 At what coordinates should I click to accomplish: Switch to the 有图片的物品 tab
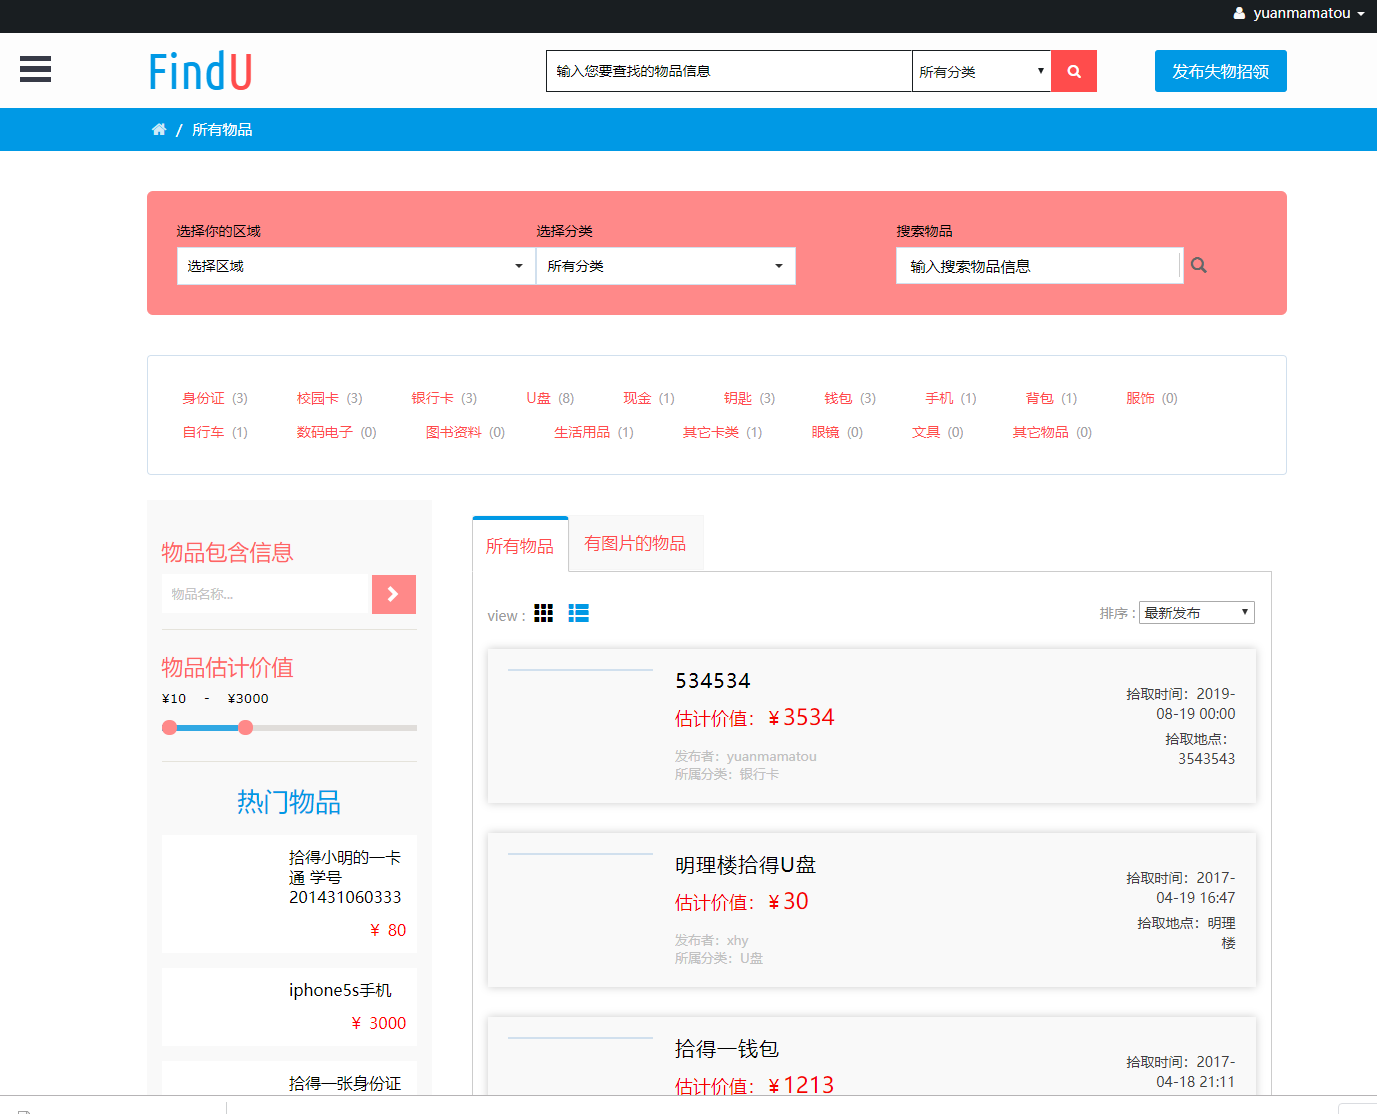click(635, 543)
